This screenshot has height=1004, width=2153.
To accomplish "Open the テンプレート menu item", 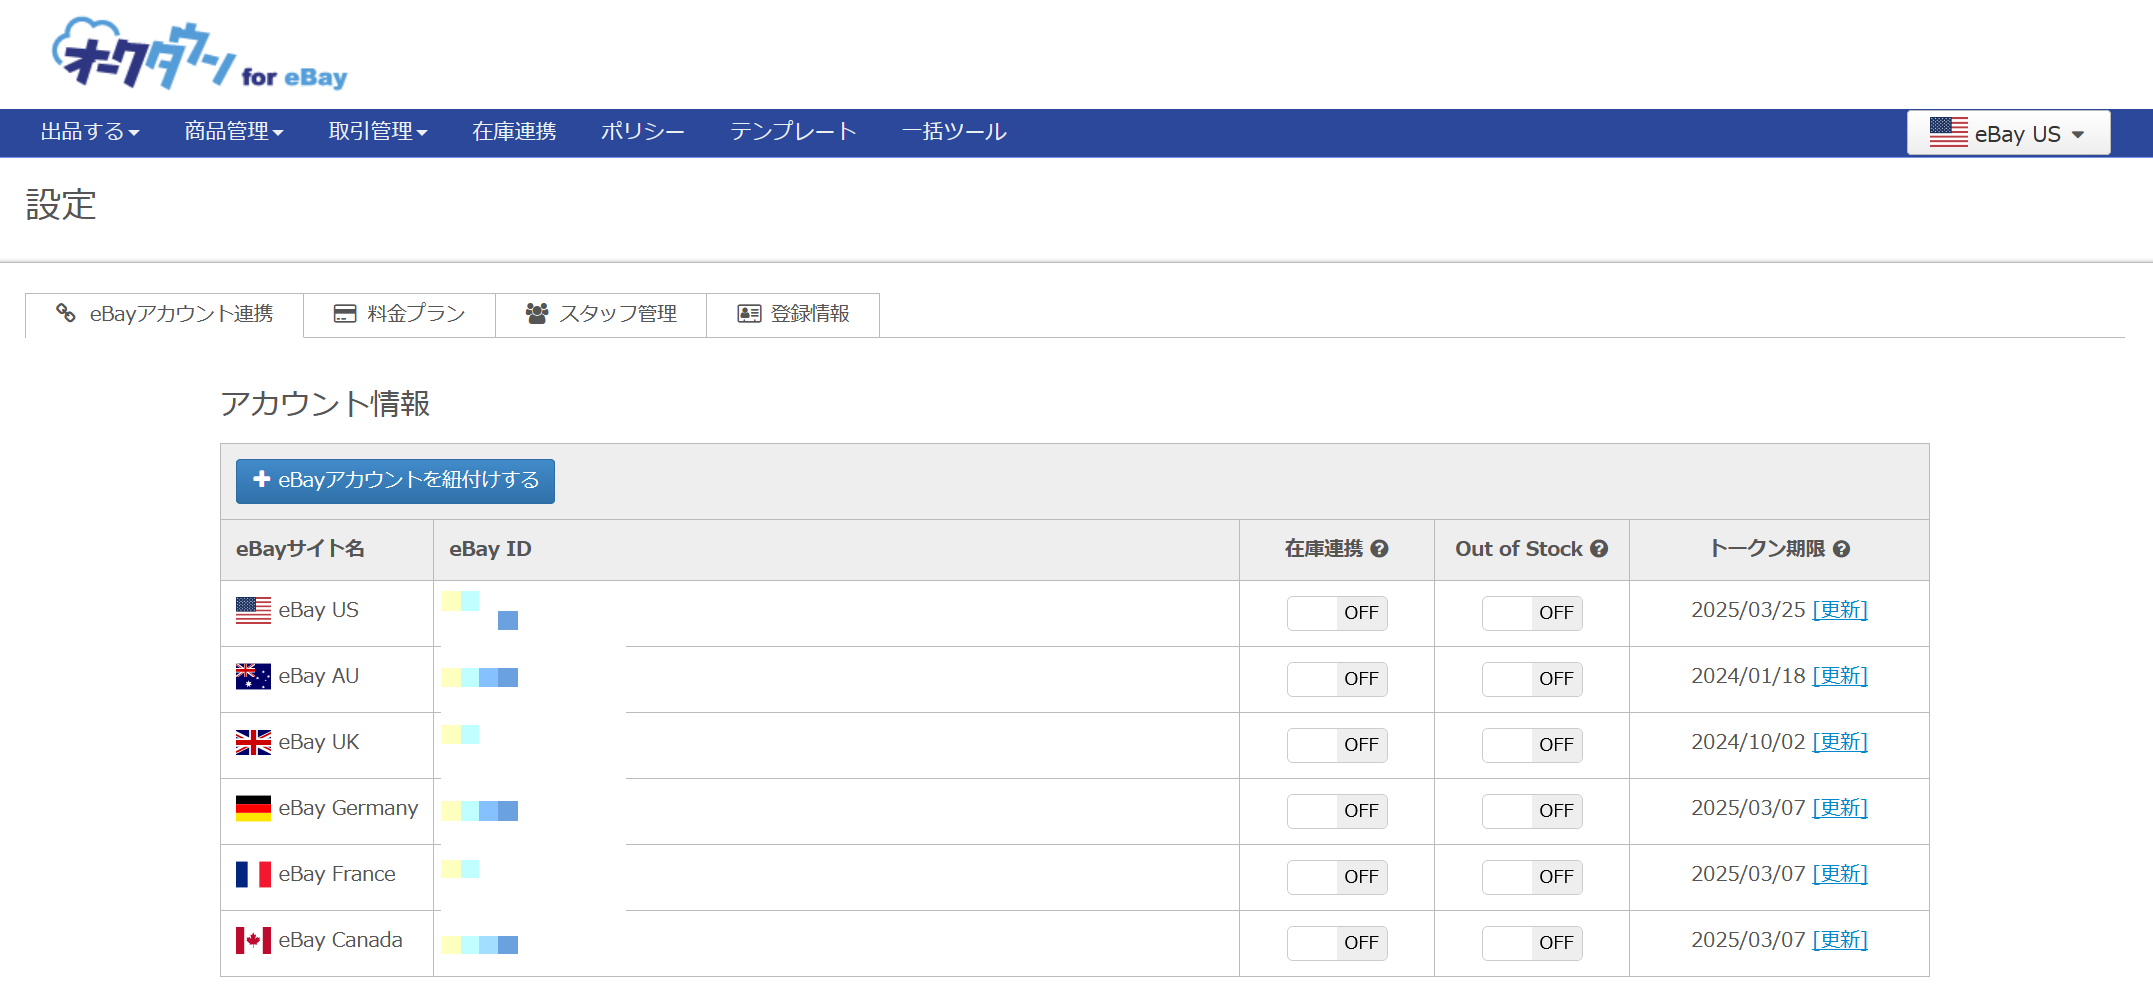I will point(793,132).
